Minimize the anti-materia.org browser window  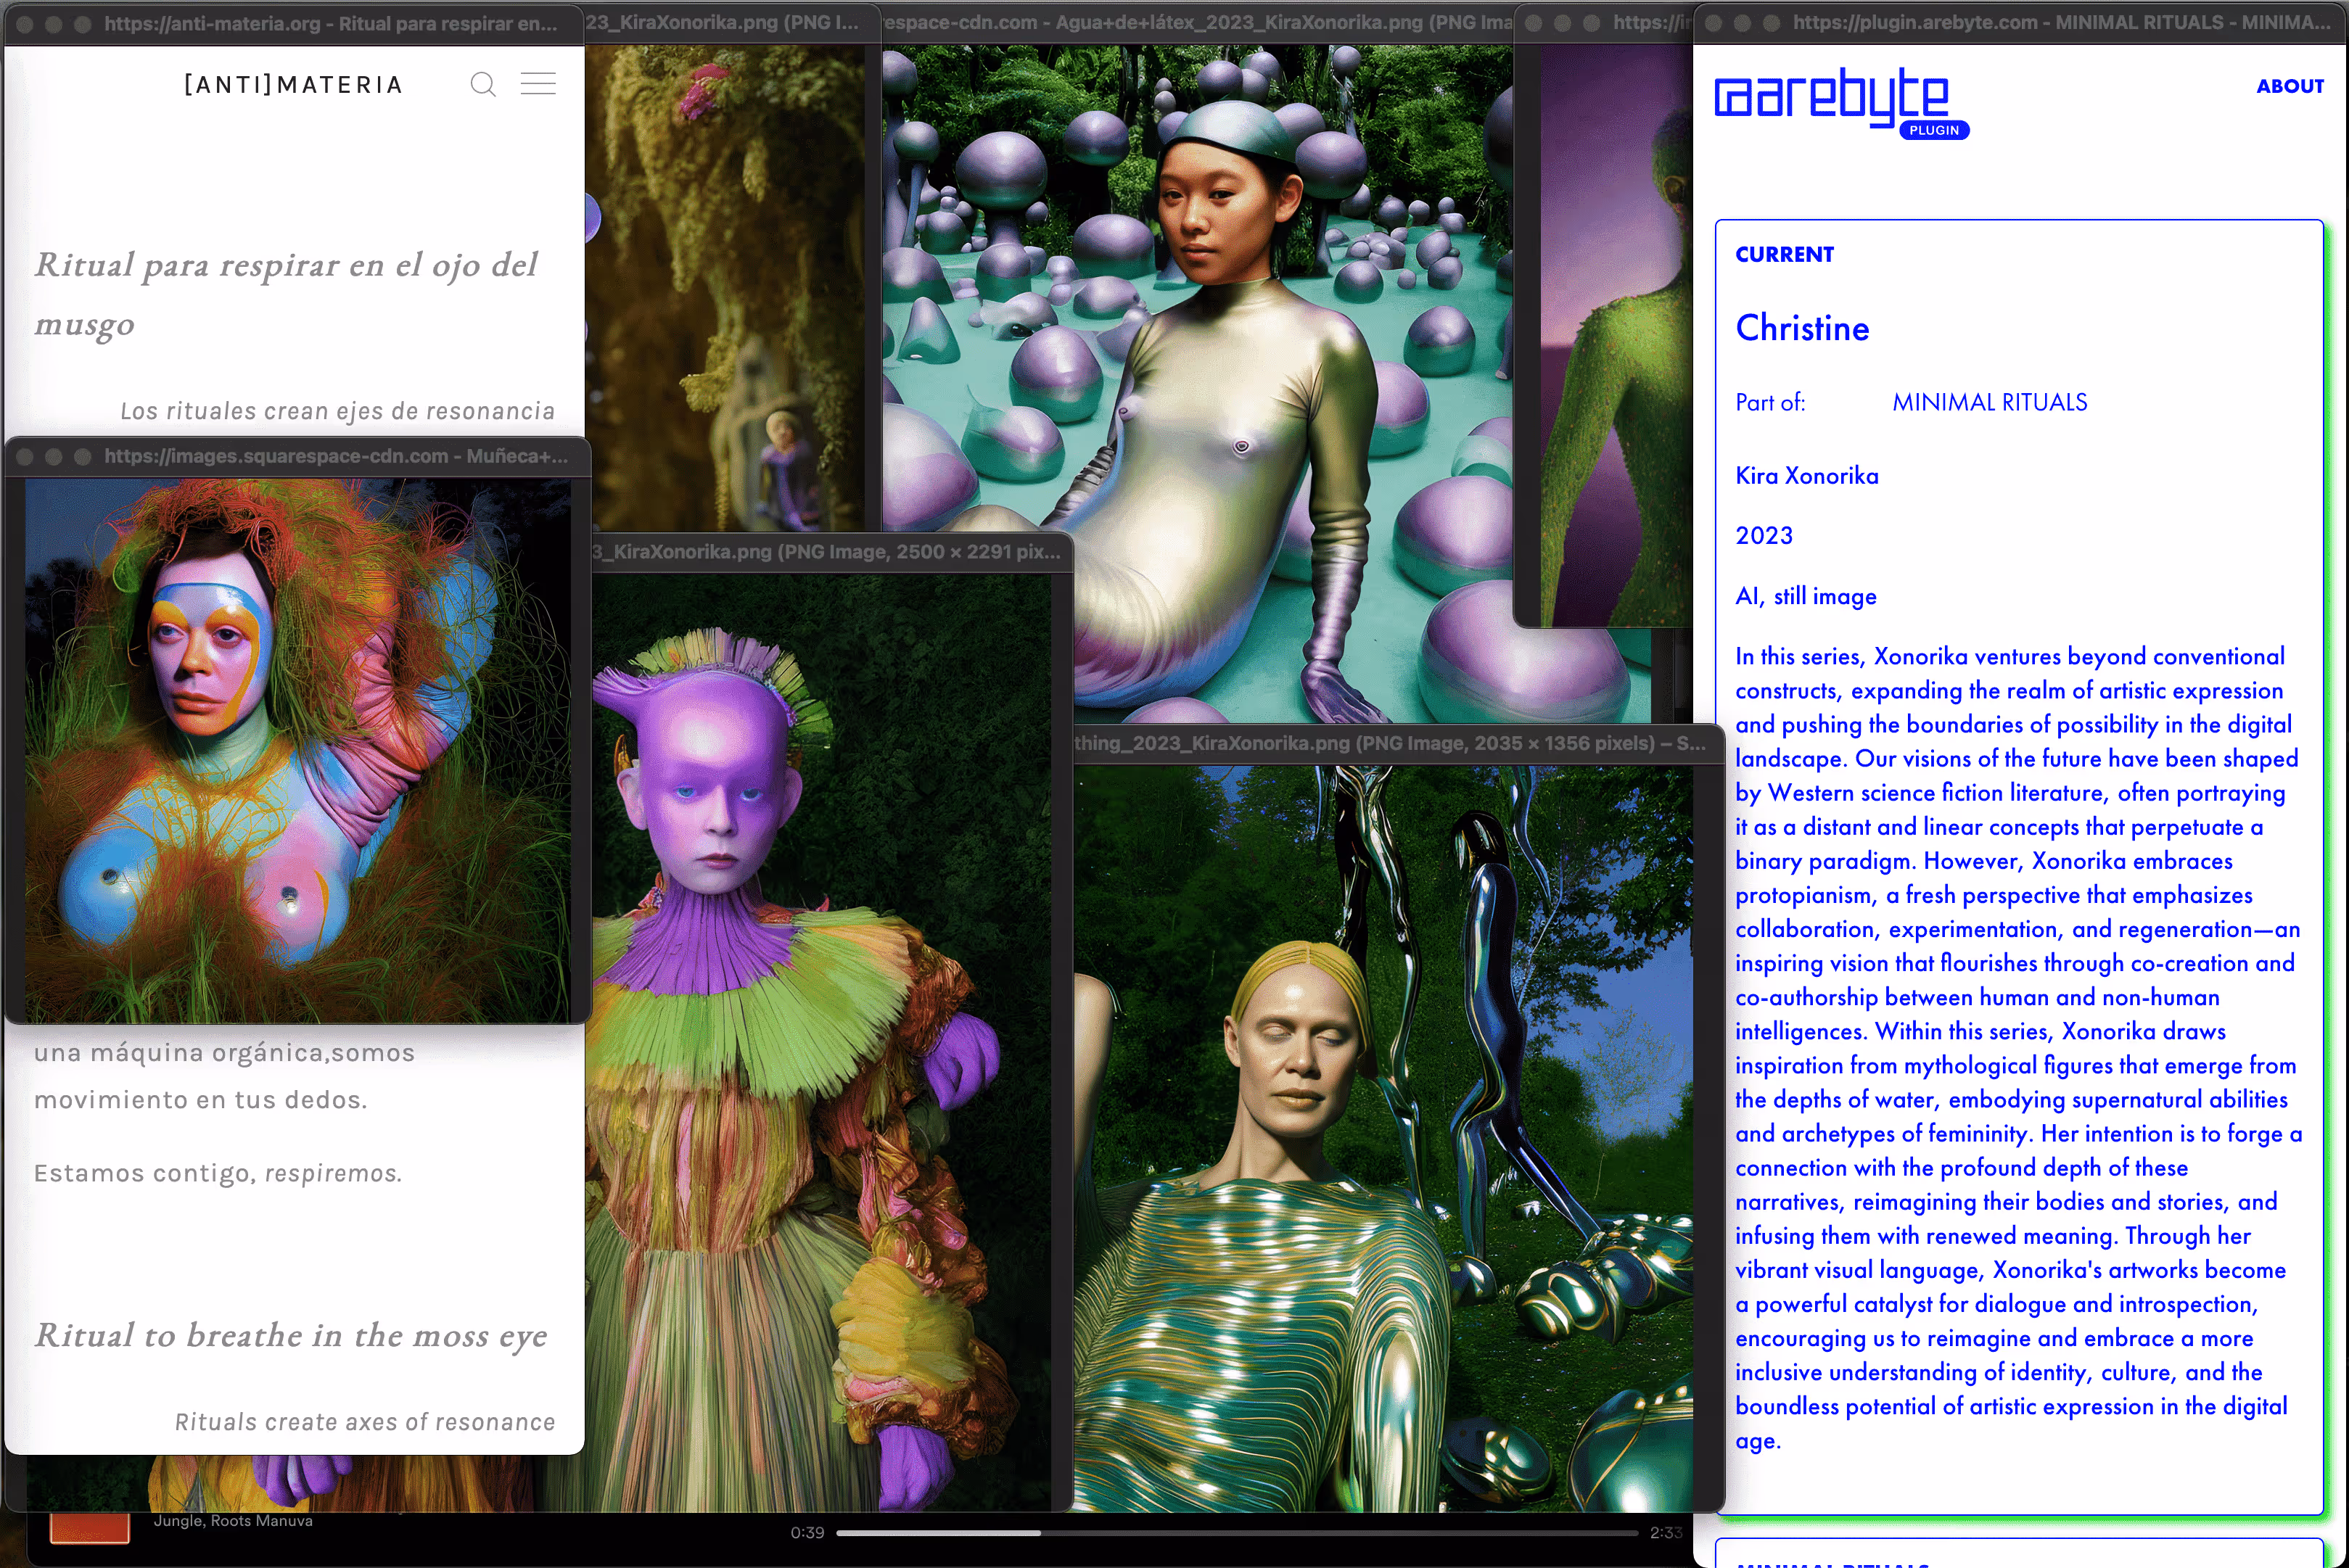point(54,24)
